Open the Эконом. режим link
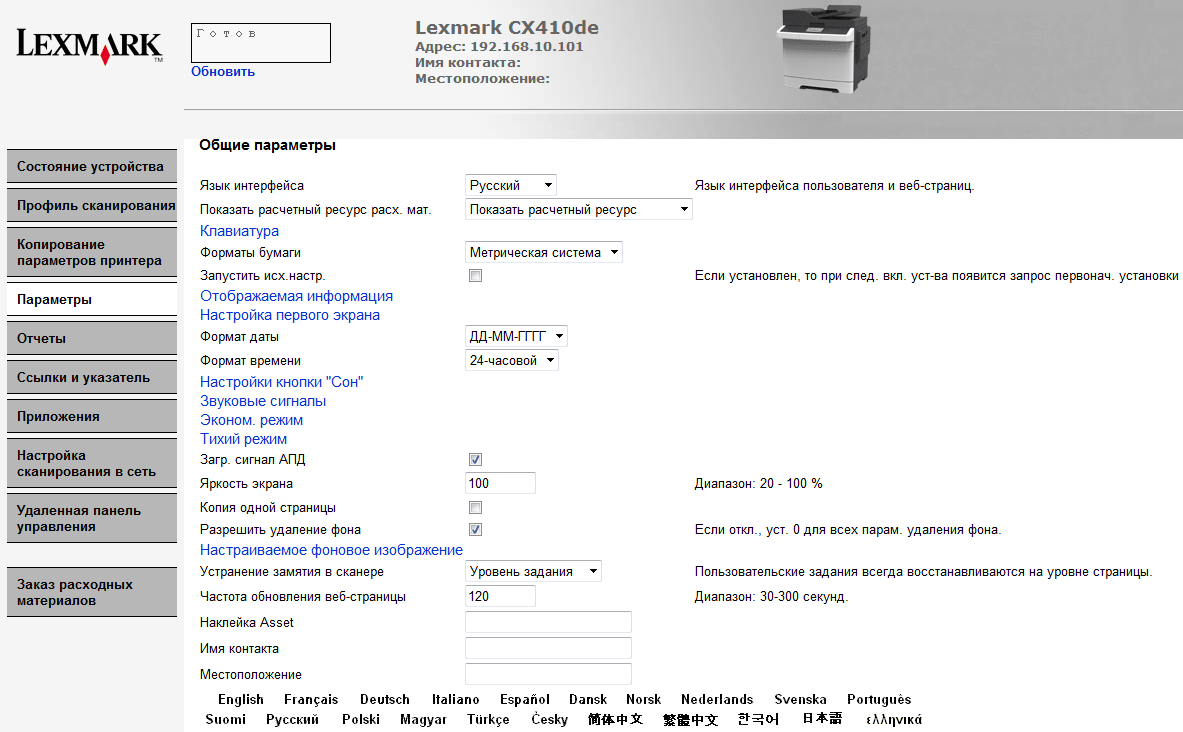Viewport: 1183px width, 732px height. click(x=251, y=420)
